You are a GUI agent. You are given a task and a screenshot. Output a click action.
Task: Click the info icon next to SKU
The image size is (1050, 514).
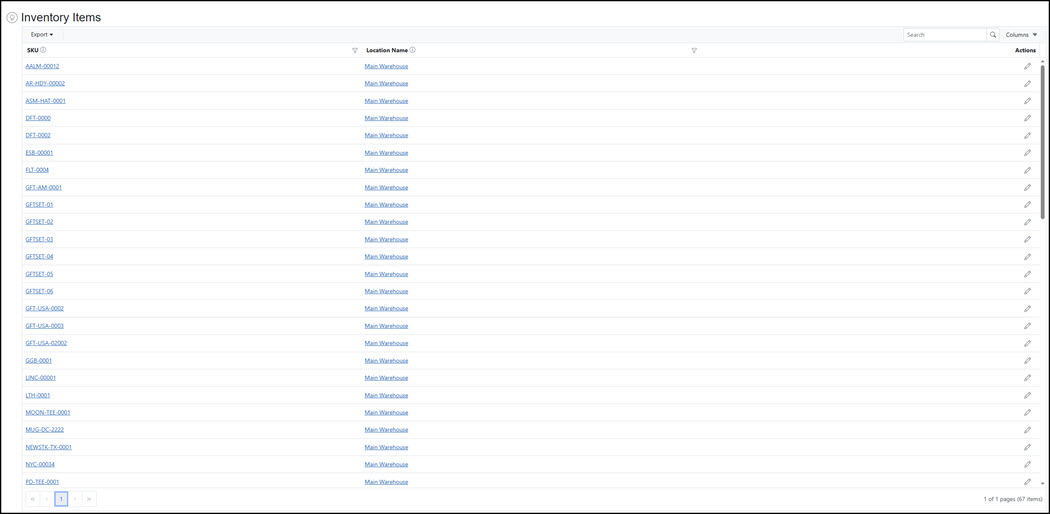pos(44,50)
